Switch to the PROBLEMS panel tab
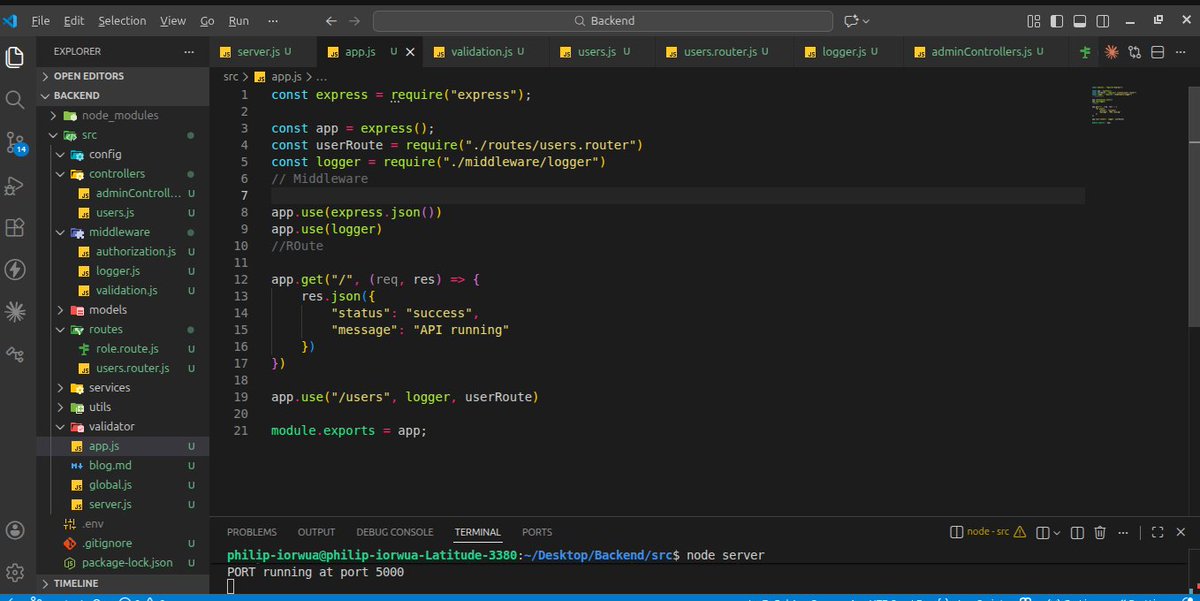The height and width of the screenshot is (601, 1200). (252, 532)
